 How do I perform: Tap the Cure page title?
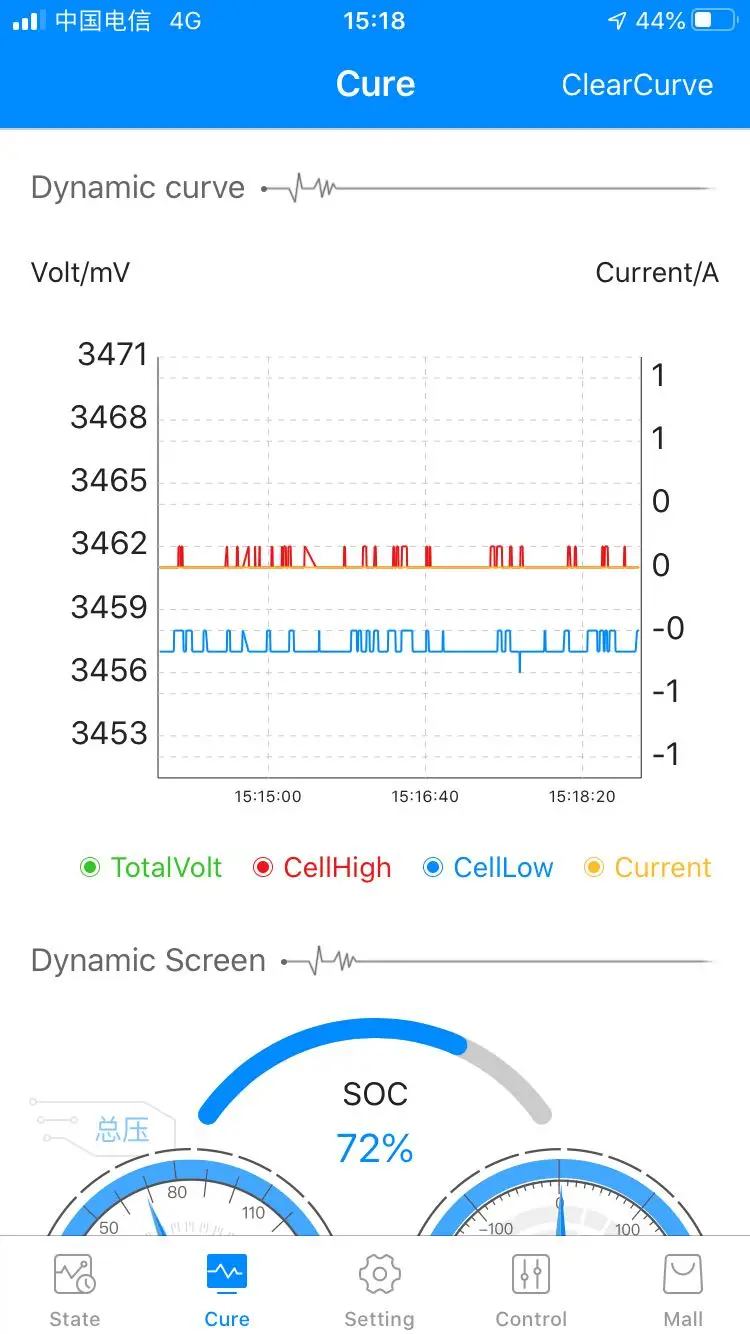[375, 84]
